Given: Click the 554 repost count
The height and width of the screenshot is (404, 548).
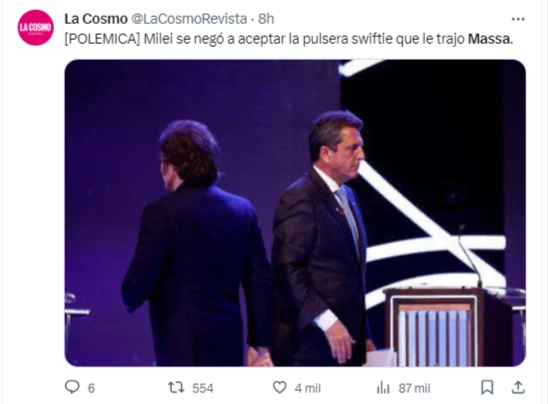Looking at the screenshot, I should point(203,388).
